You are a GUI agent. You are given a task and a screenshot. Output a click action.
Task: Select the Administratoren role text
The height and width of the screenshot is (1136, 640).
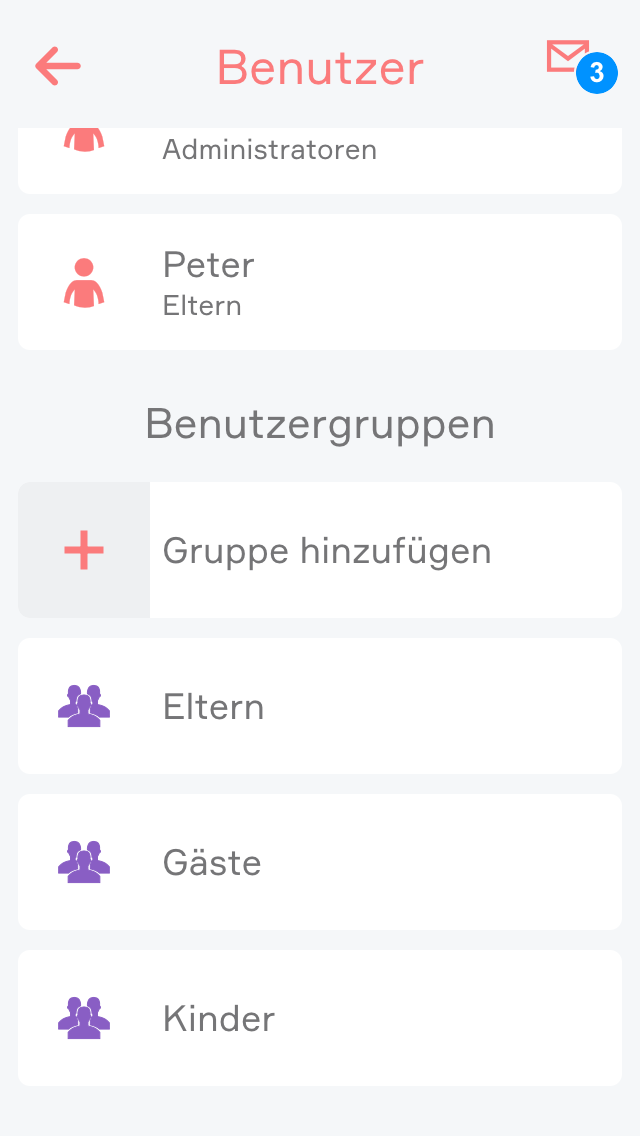pyautogui.click(x=270, y=150)
